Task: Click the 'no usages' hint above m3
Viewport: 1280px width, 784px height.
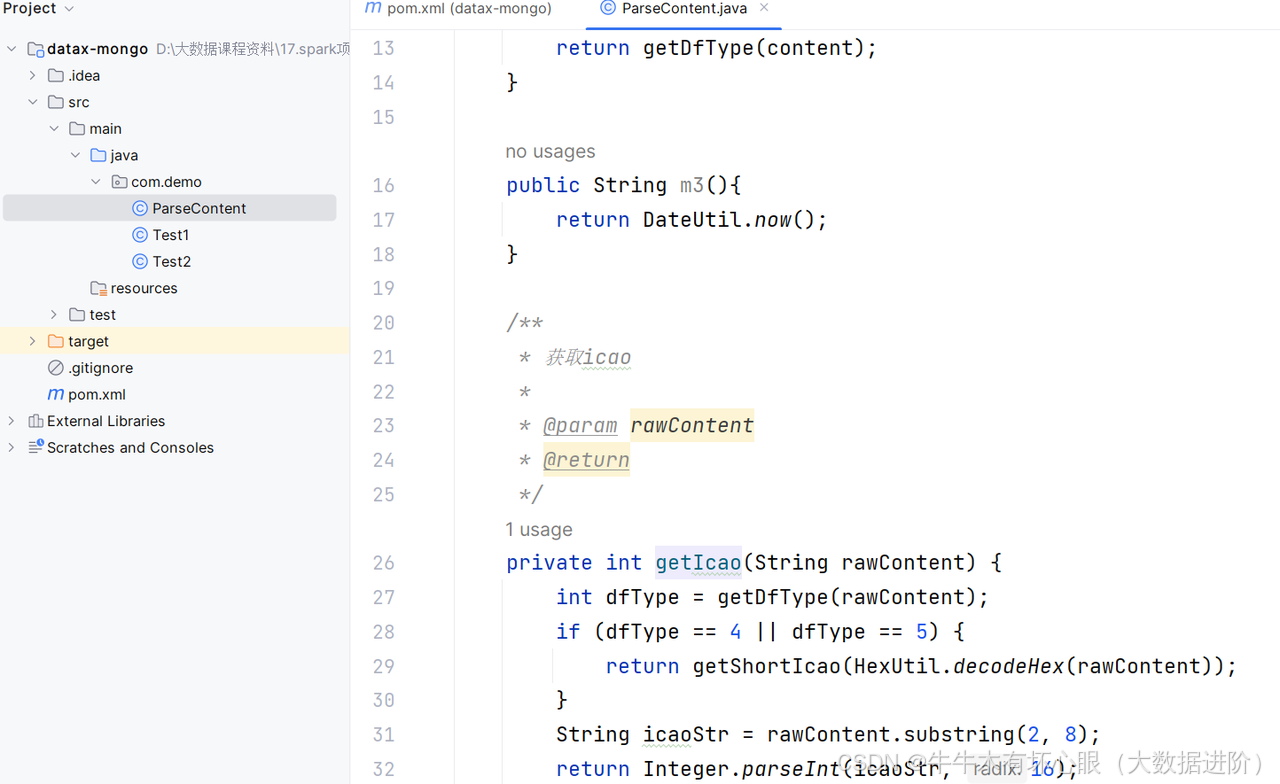Action: (550, 152)
